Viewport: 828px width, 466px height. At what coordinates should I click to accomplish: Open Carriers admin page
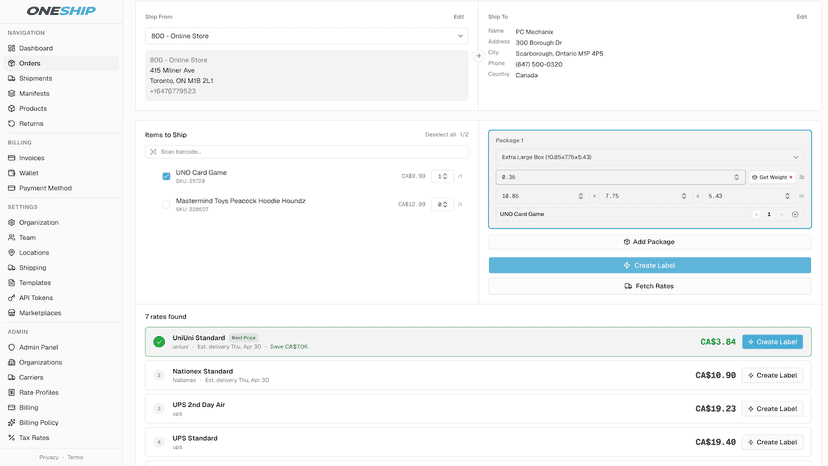tap(31, 377)
